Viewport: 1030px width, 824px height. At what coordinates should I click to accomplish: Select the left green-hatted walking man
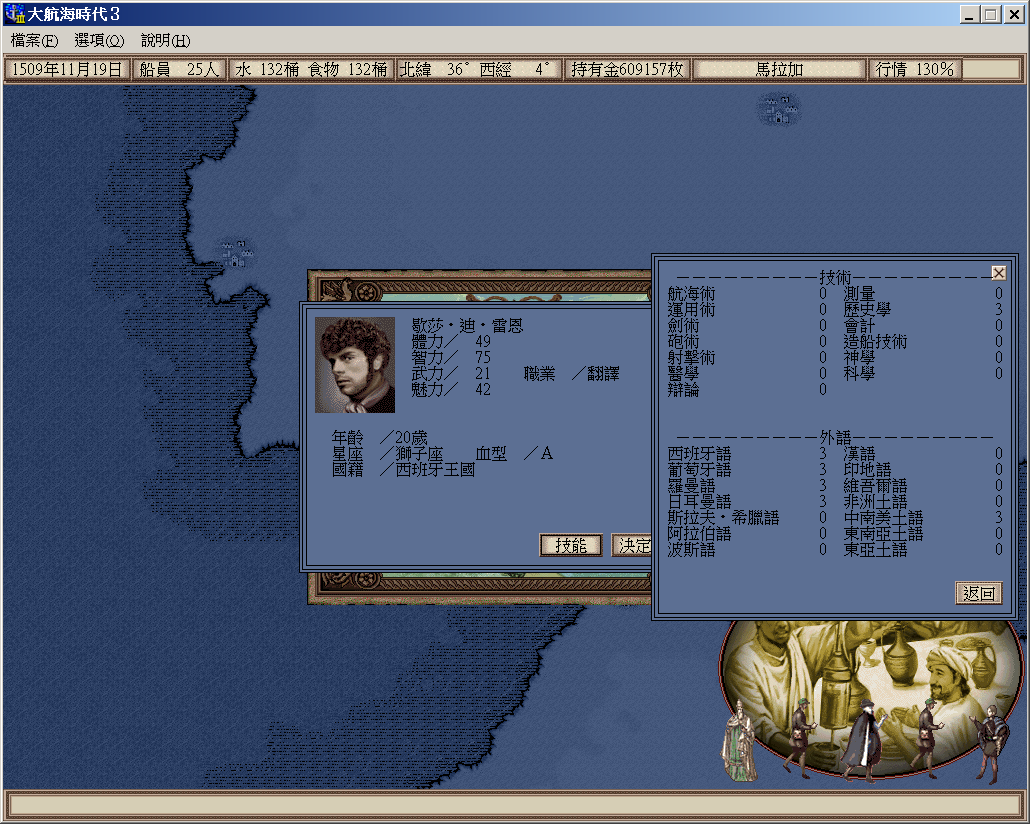(x=801, y=738)
